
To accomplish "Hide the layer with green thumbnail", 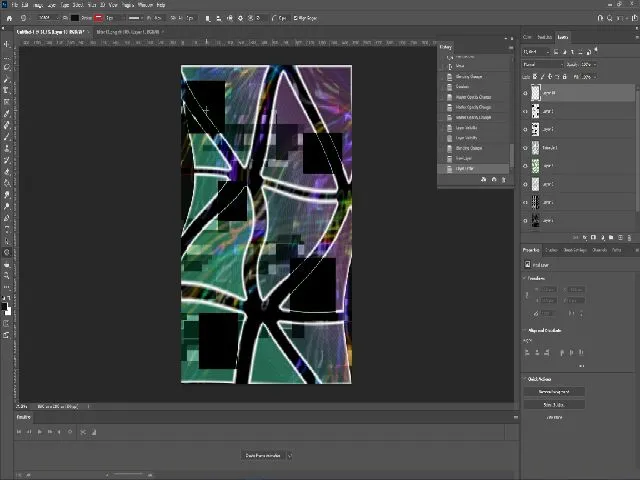I will coord(525,166).
